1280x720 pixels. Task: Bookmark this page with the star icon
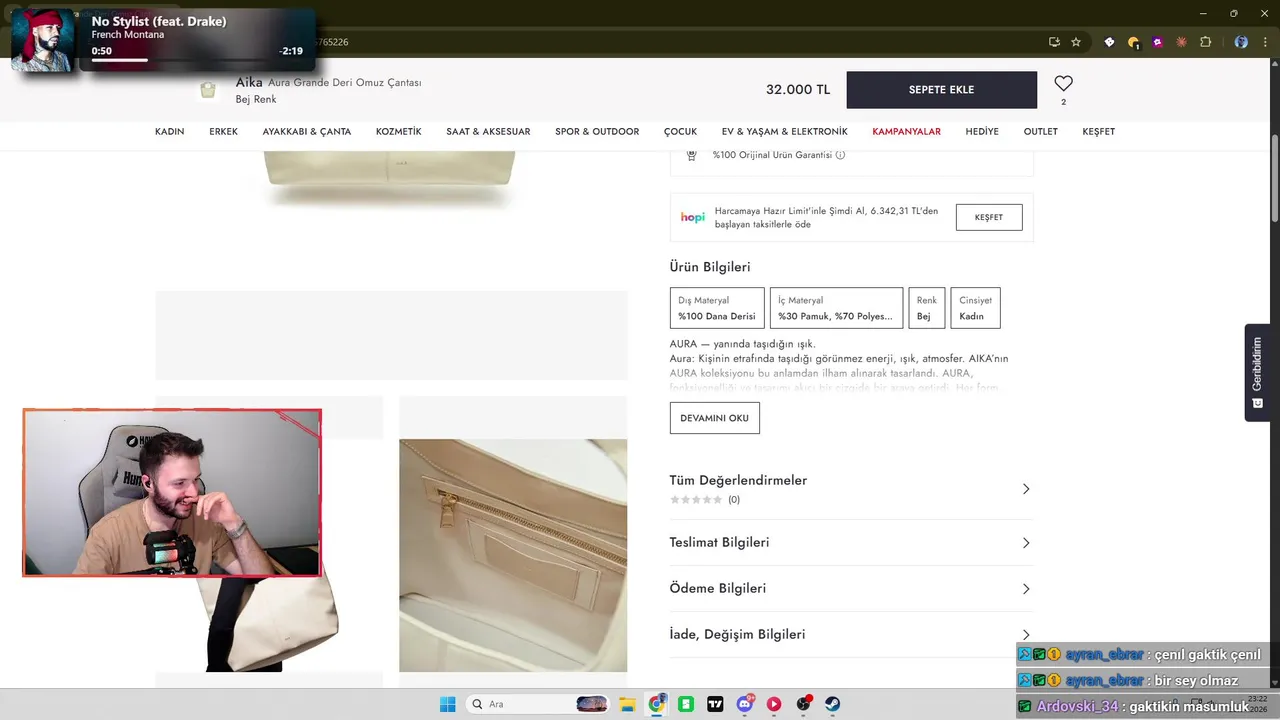click(x=1076, y=42)
